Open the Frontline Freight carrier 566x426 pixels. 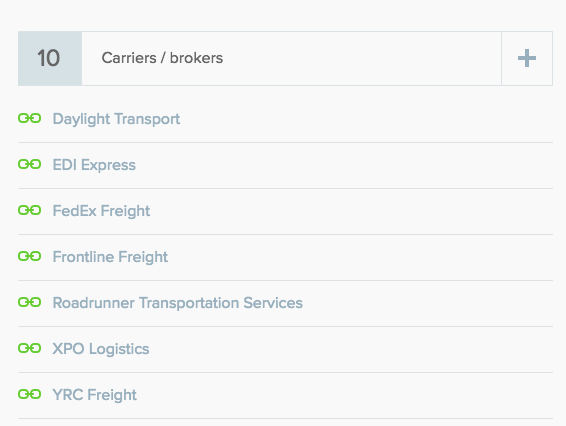coord(110,257)
